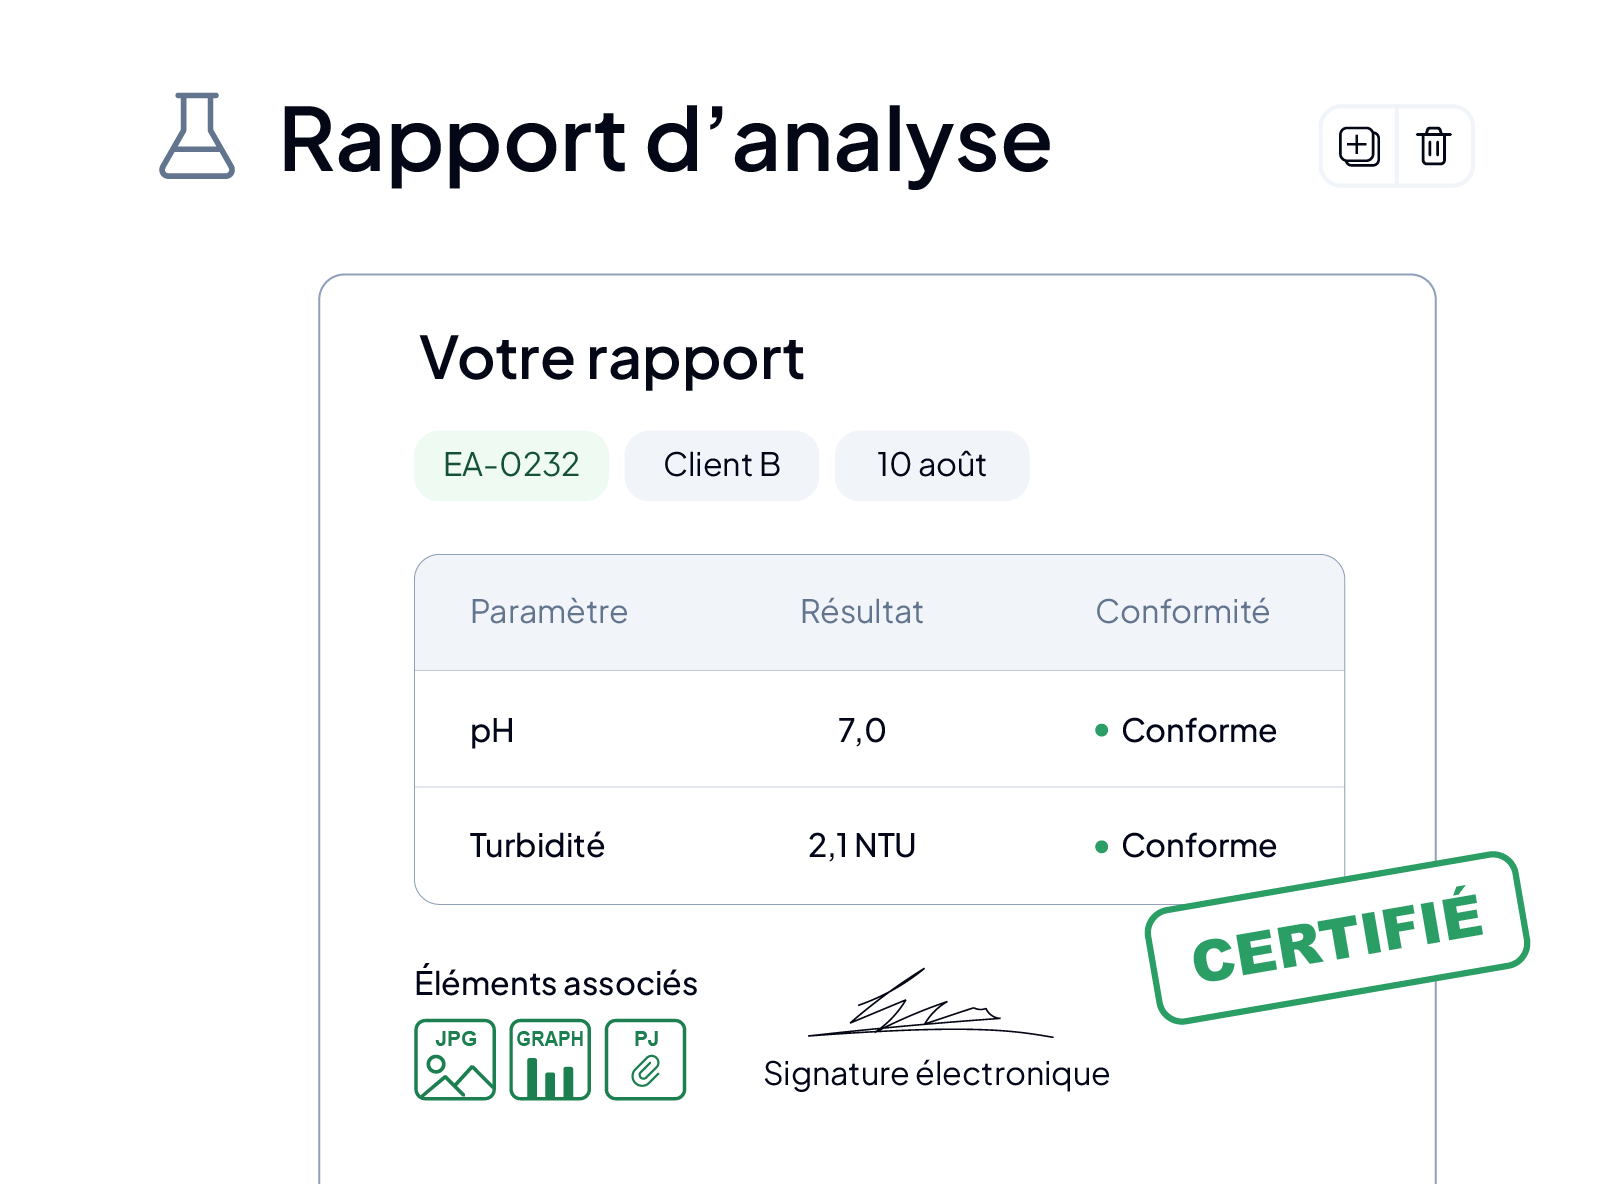The image size is (1605, 1184).
Task: Select the Turbidité table row
Action: (x=879, y=846)
